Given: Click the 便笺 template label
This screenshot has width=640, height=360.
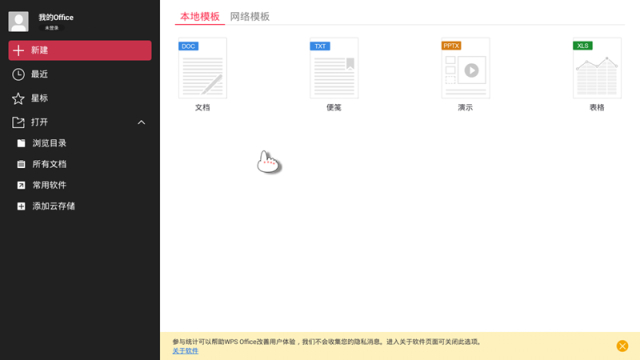Looking at the screenshot, I should tap(334, 108).
